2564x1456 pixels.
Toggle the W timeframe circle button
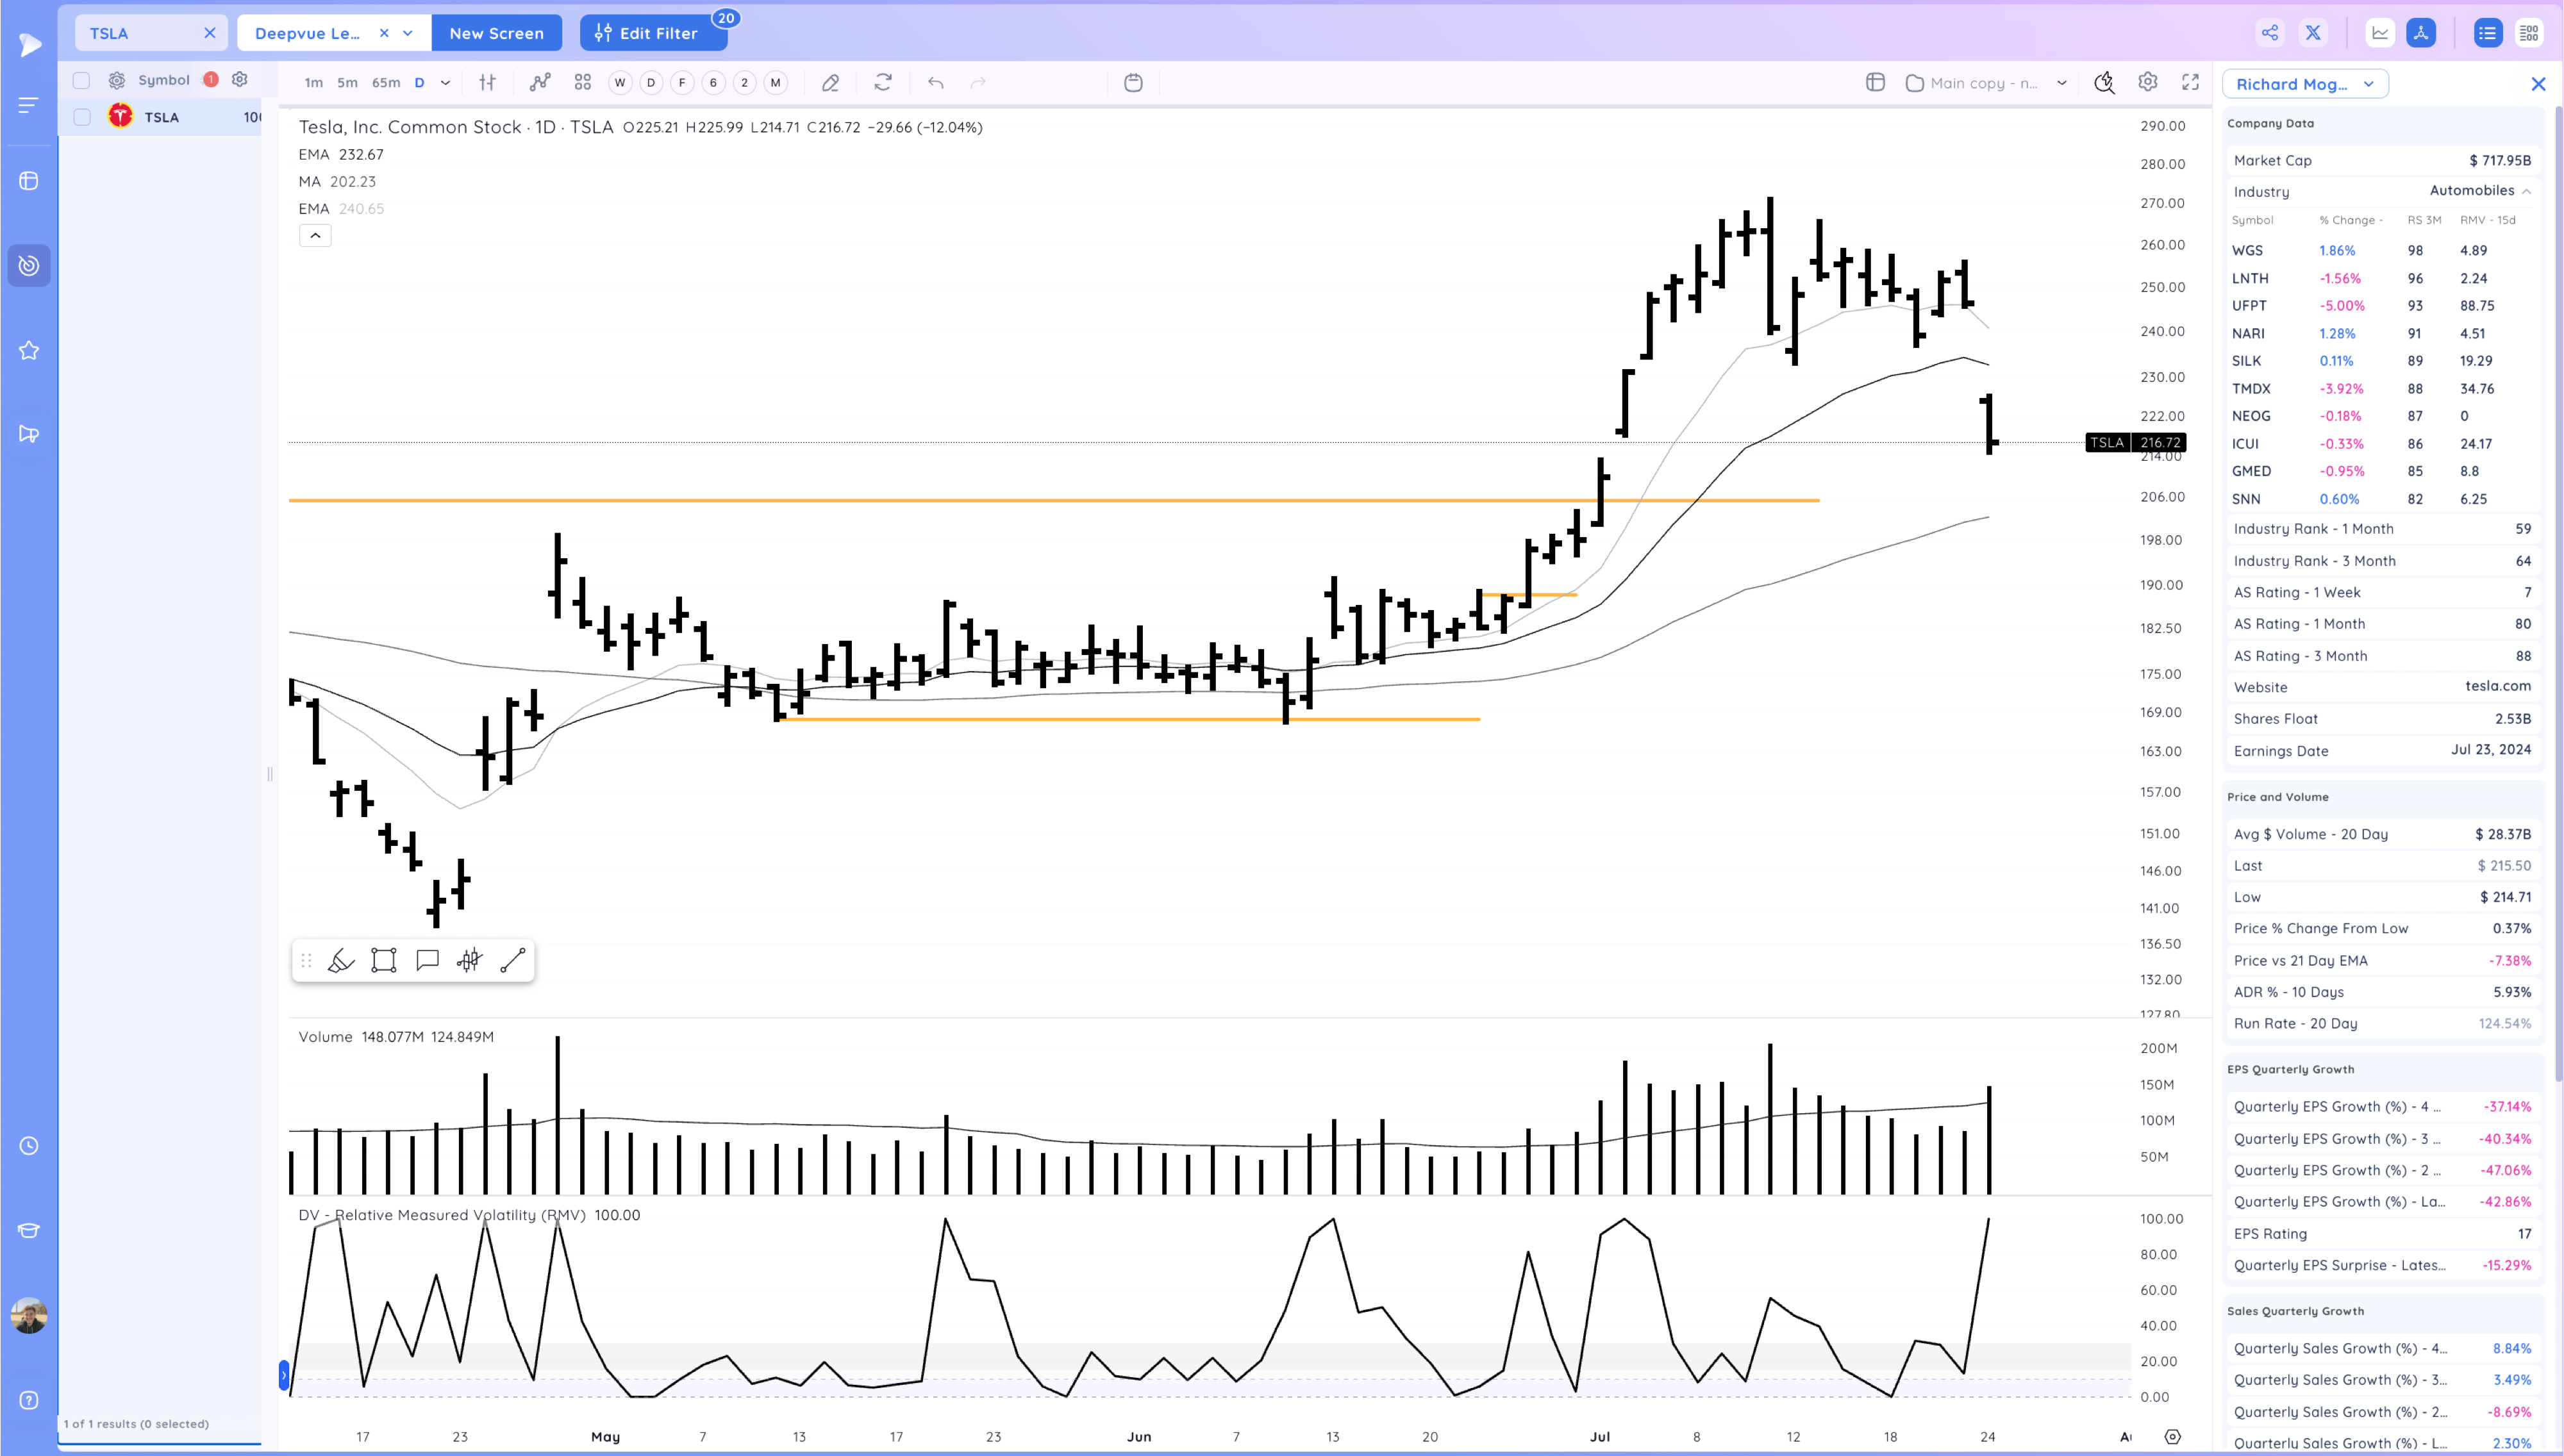tap(620, 83)
